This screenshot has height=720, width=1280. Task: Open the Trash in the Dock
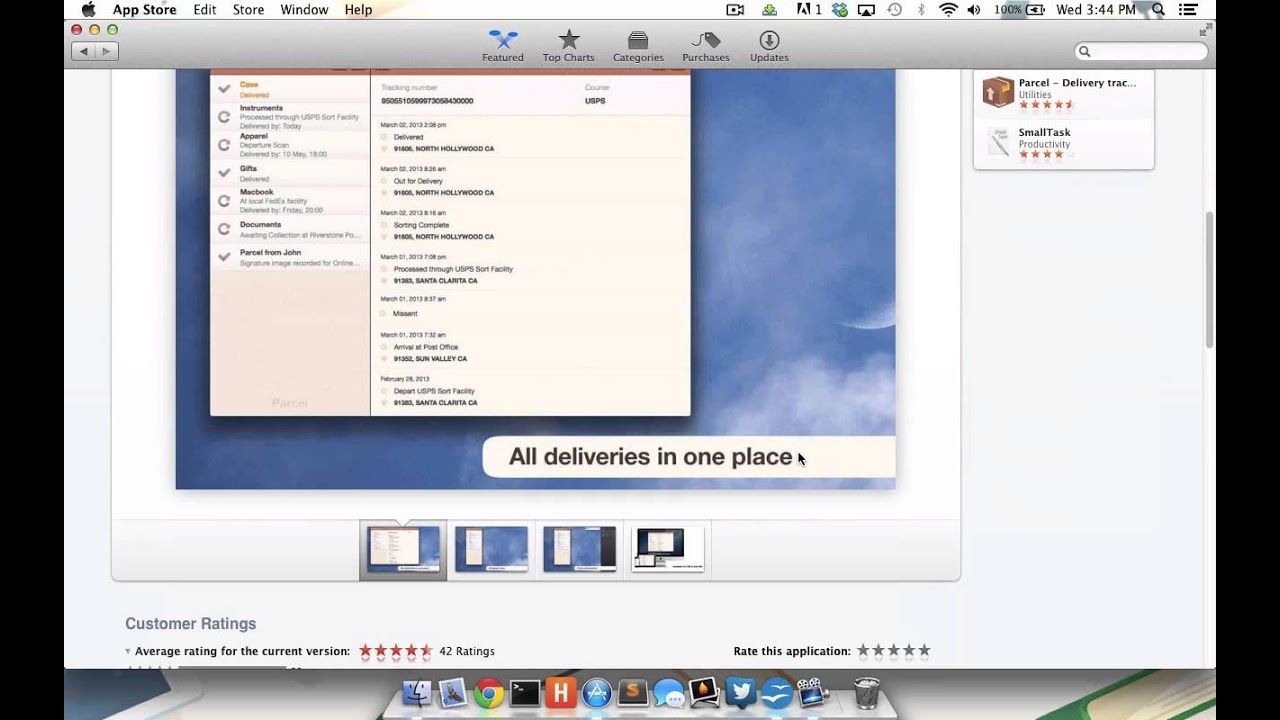[x=867, y=692]
